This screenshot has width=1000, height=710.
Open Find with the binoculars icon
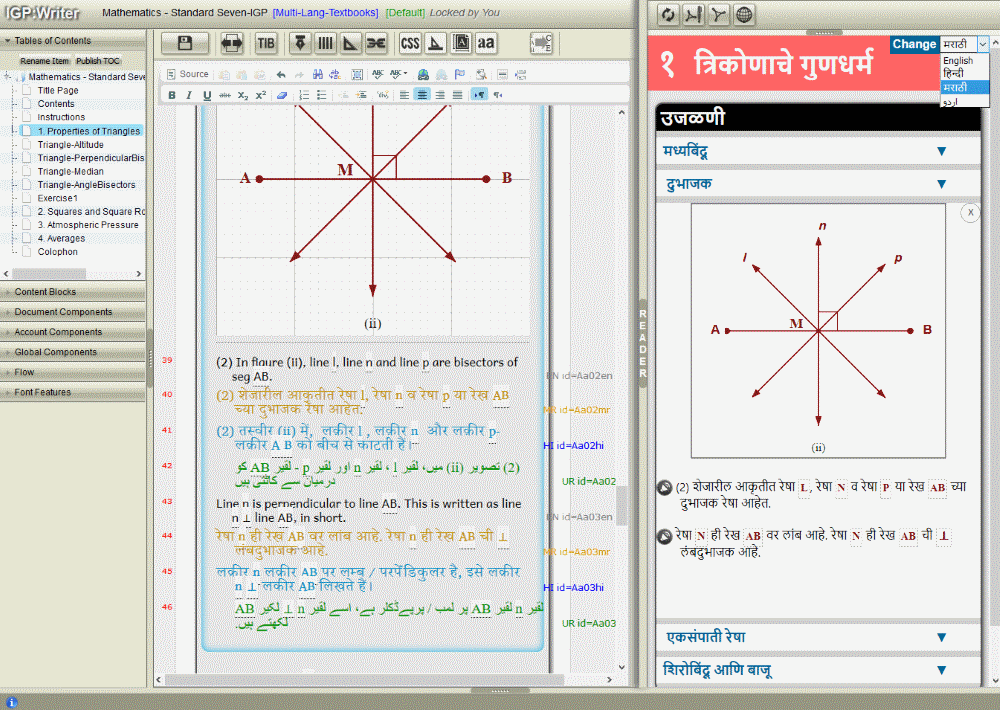tap(318, 75)
